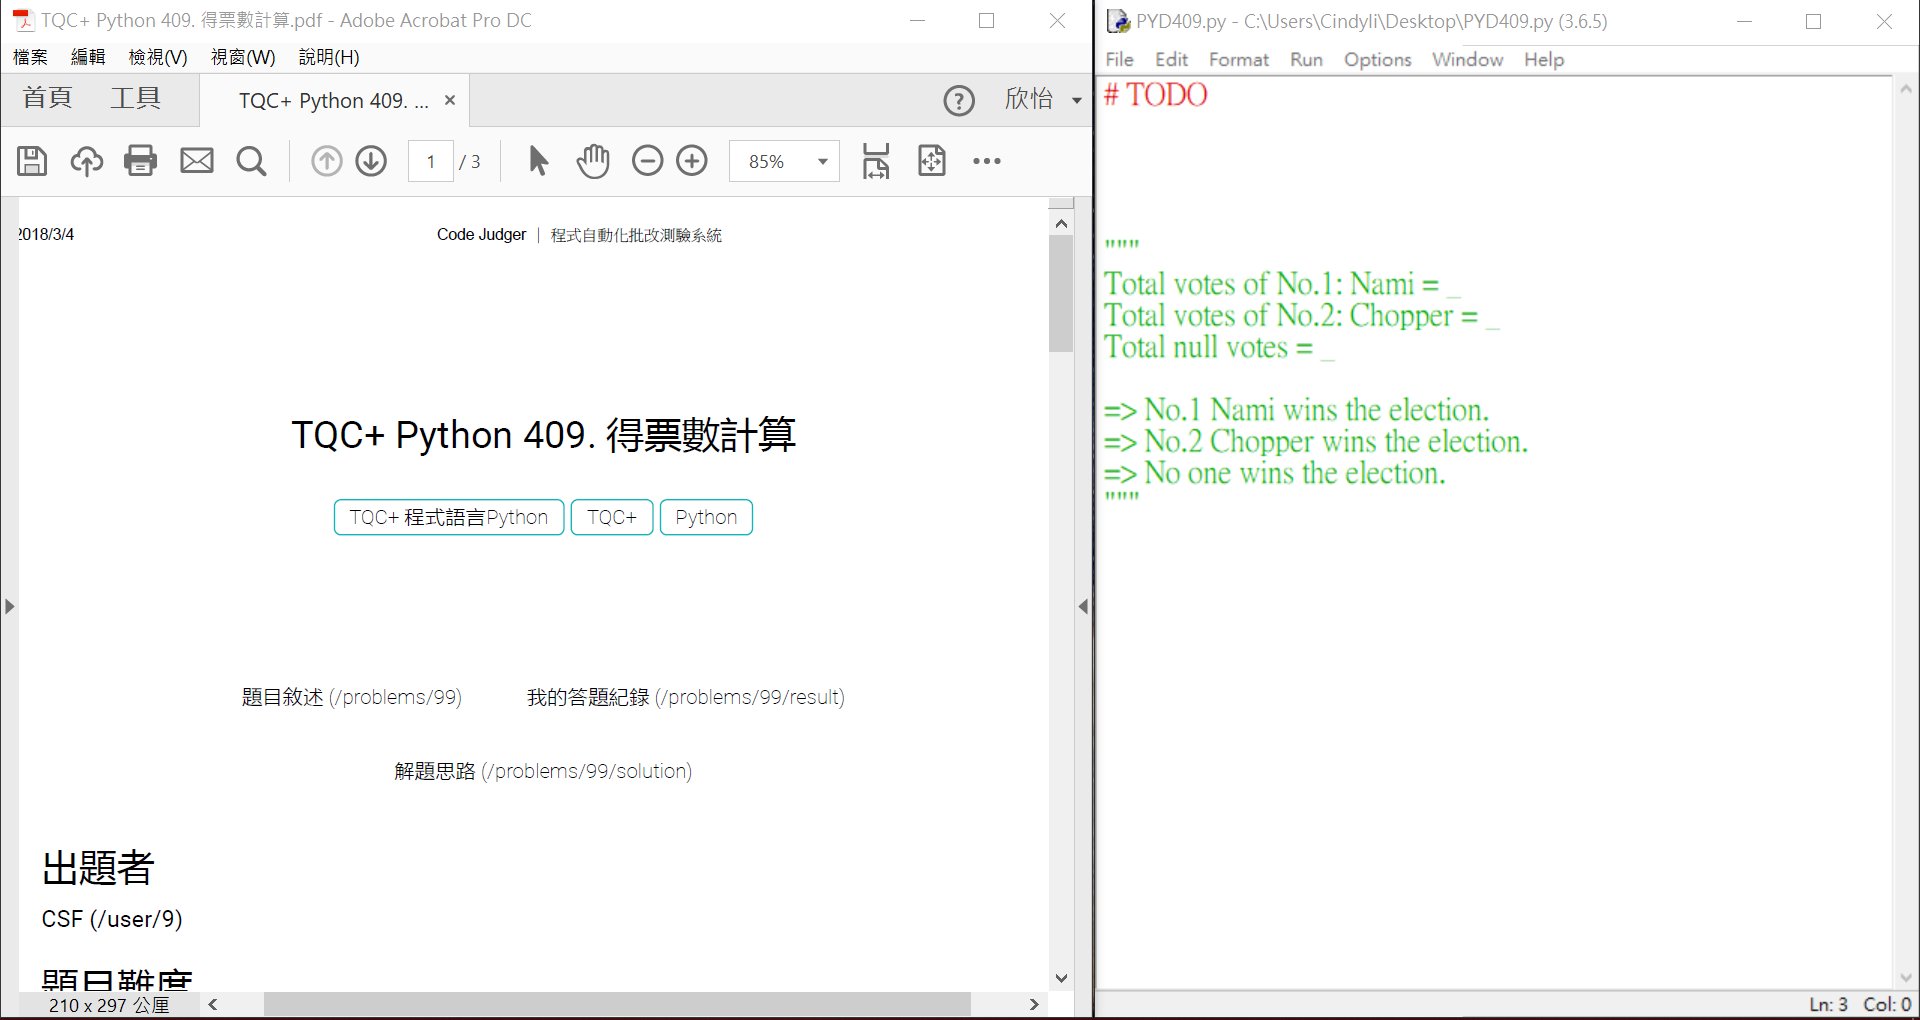Open the 題目敘述 link
This screenshot has height=1020, width=1920.
tap(352, 697)
